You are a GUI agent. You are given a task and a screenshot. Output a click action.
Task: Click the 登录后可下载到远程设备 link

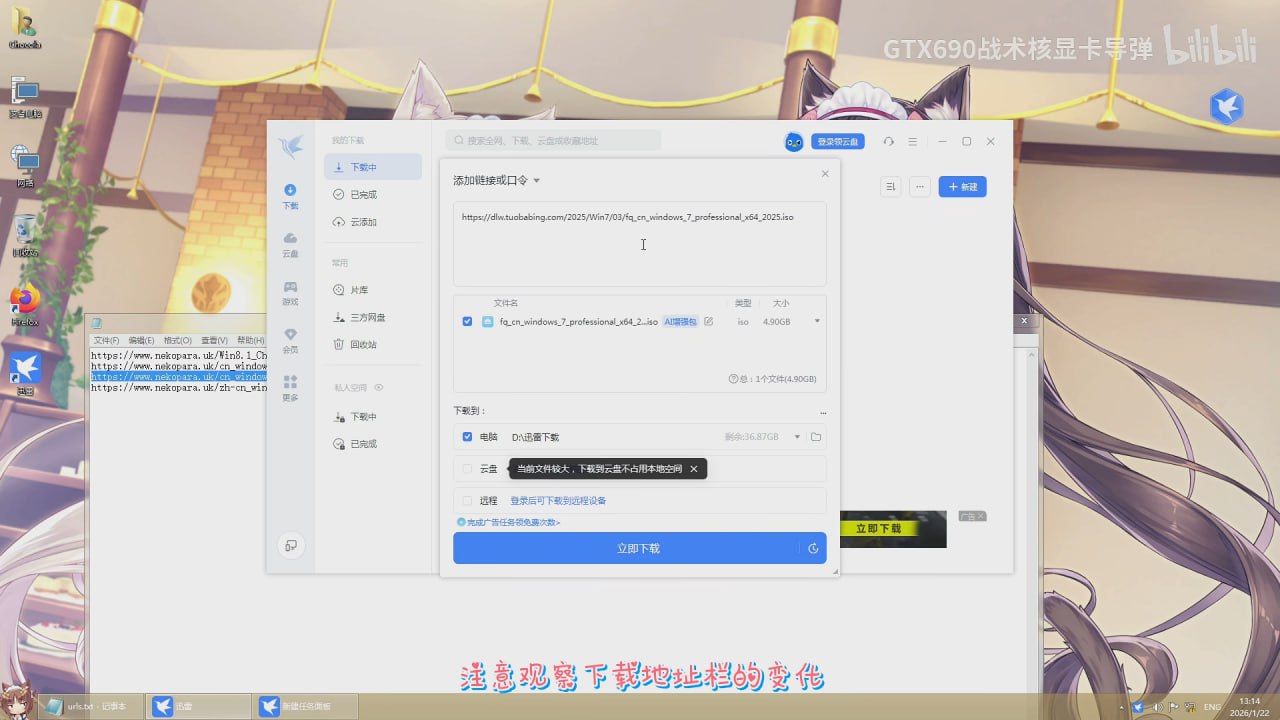tap(558, 501)
